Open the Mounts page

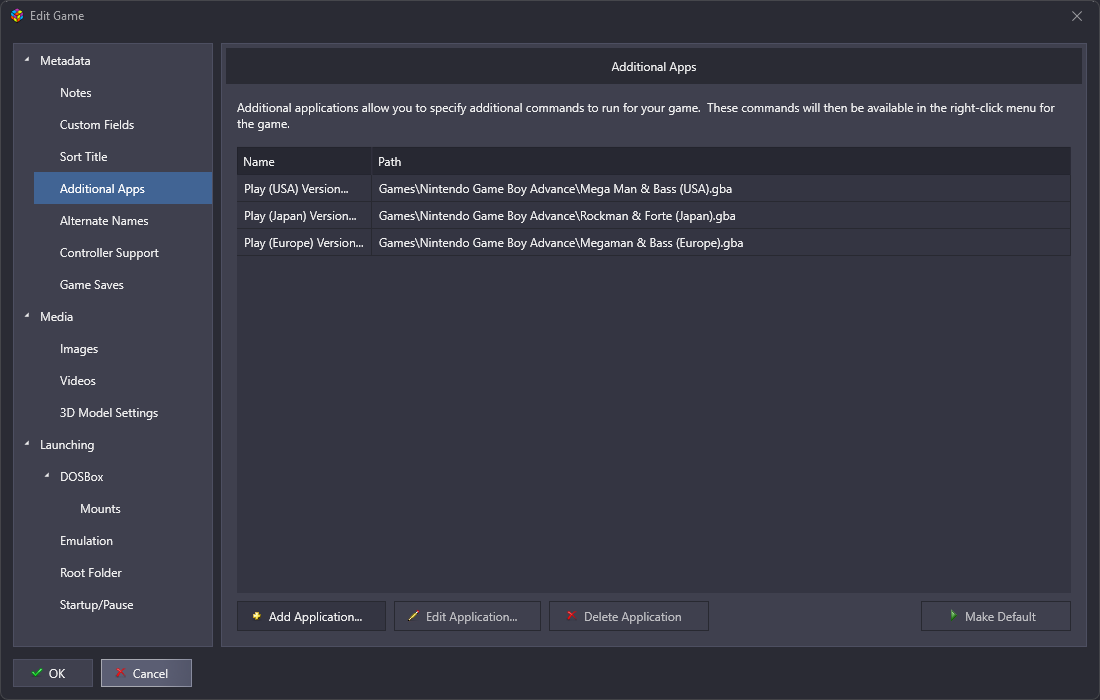[100, 509]
